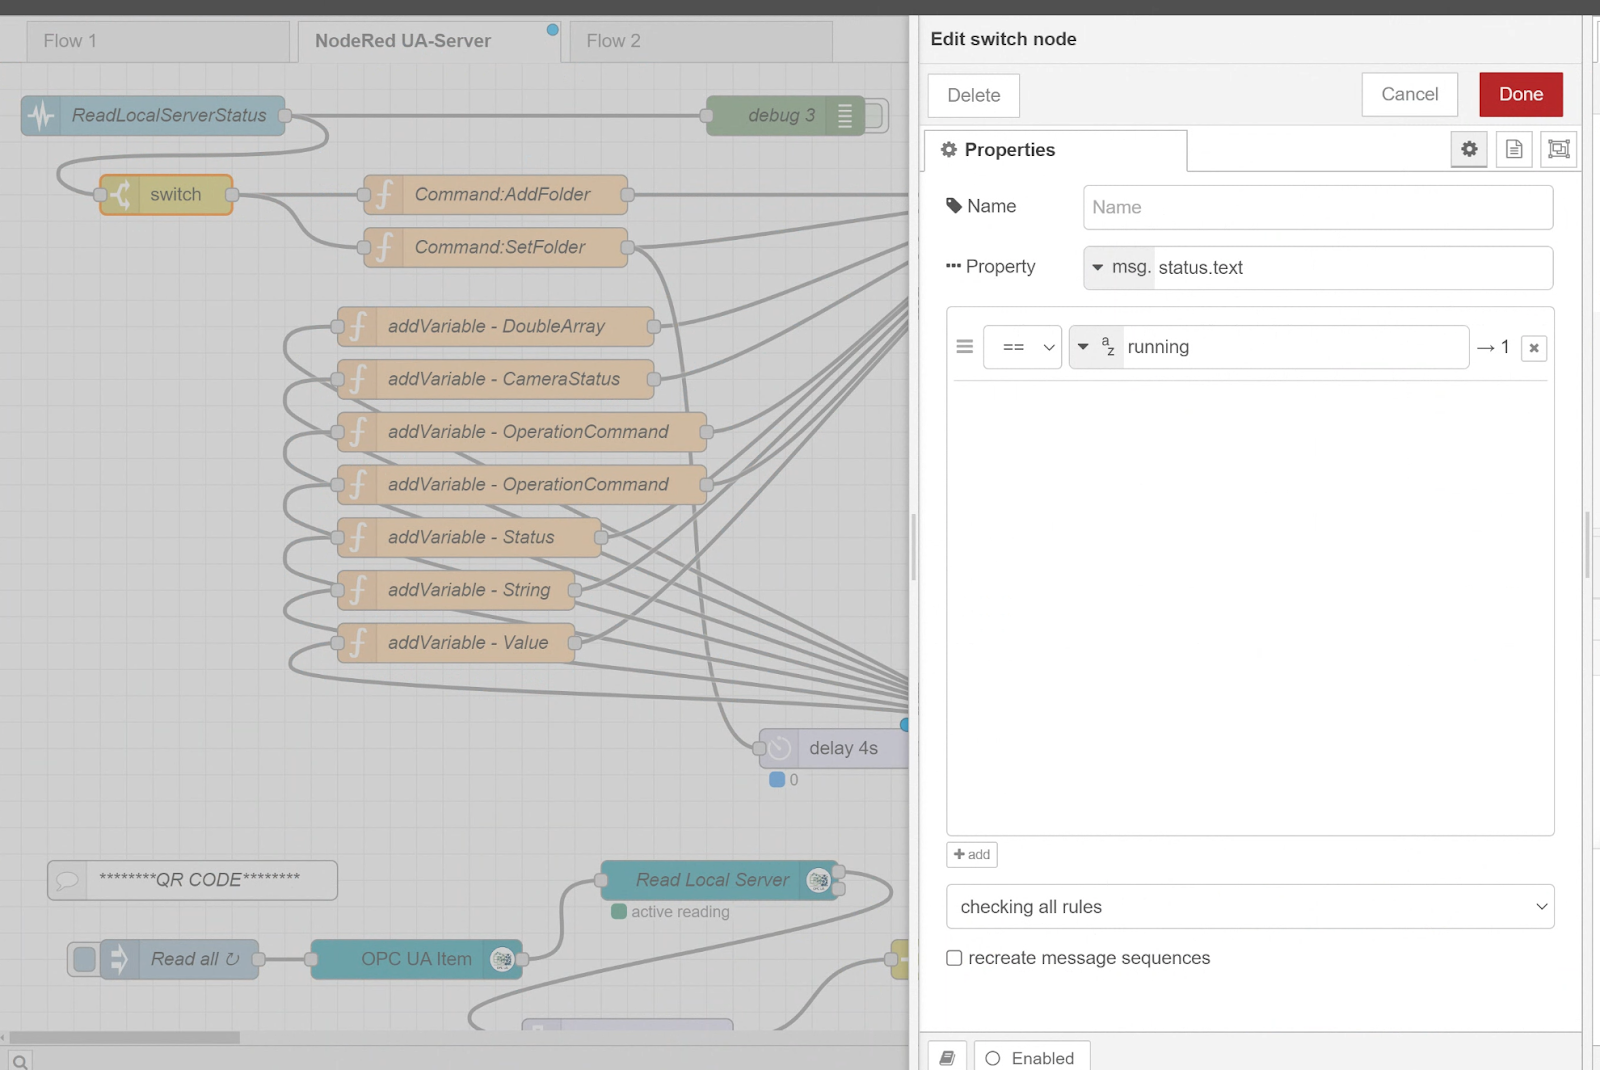Grab the rule reorder handle icon
The width and height of the screenshot is (1600, 1070).
tap(964, 347)
